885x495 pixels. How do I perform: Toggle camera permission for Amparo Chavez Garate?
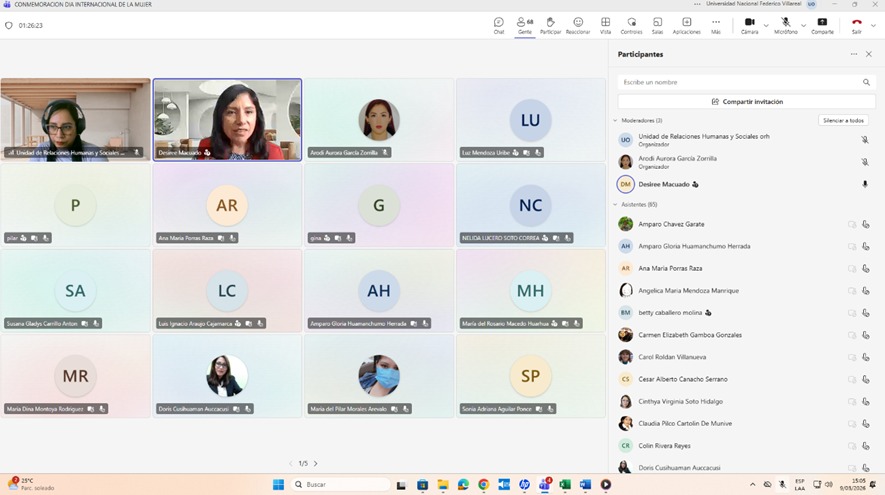[x=852, y=224]
